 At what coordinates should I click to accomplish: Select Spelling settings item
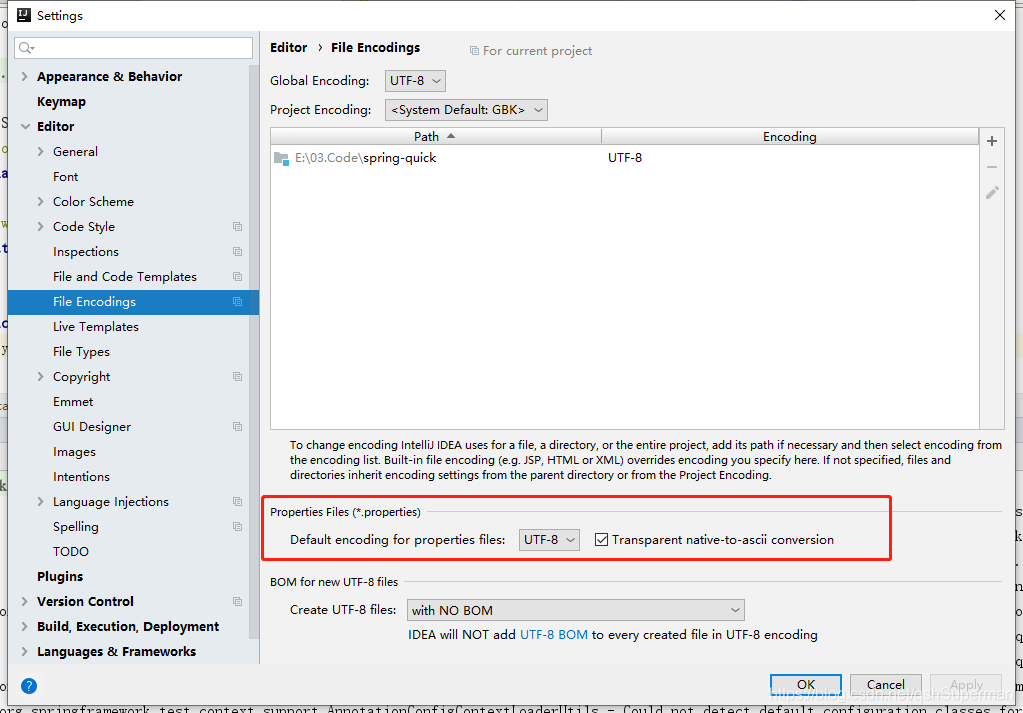[x=76, y=526]
